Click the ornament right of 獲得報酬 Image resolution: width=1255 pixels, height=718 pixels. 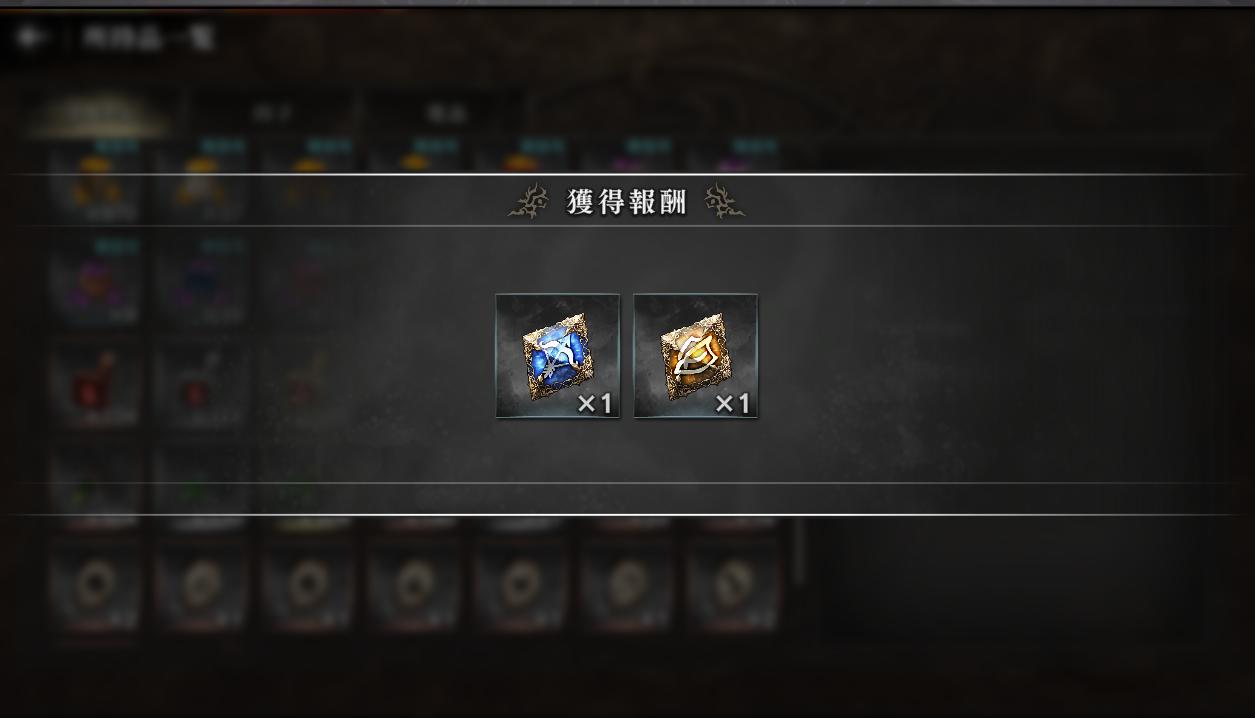725,202
